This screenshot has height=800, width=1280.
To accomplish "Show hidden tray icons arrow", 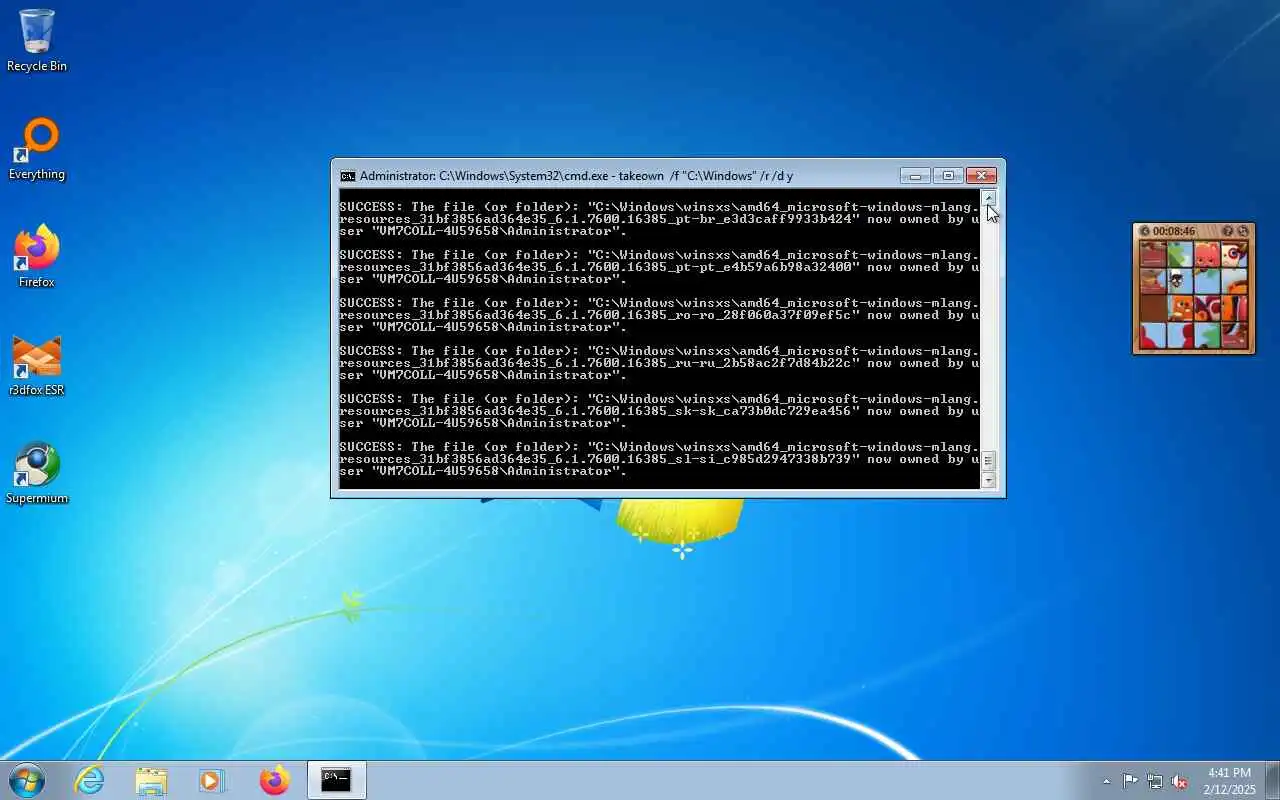I will 1106,781.
